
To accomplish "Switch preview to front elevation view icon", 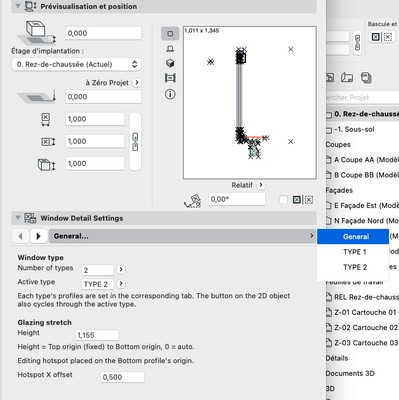I will pos(170,49).
